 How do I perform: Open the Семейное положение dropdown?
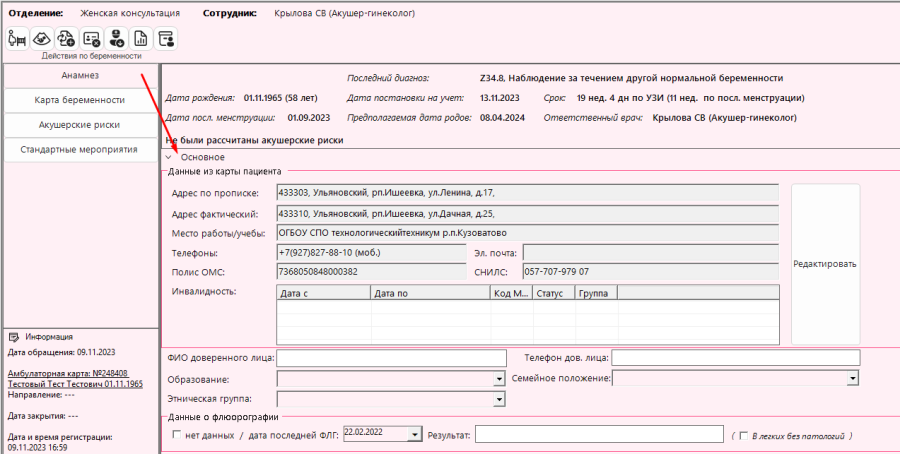click(854, 378)
